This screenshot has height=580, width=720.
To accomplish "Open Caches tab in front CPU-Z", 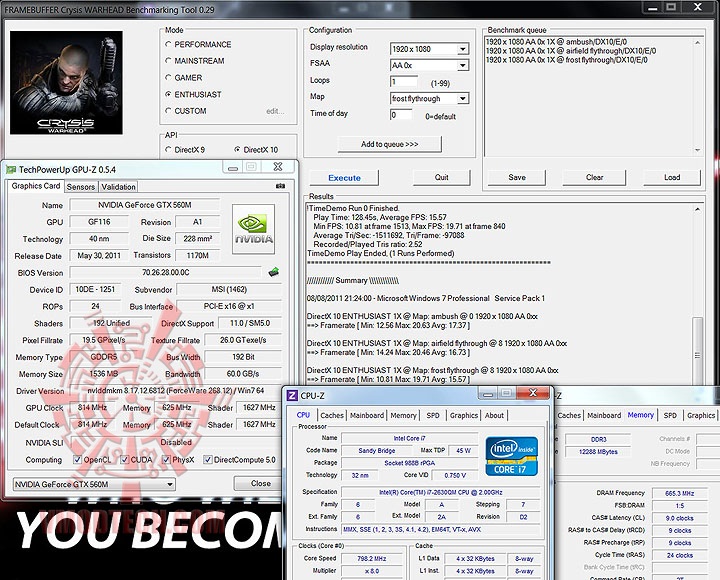I will (332, 415).
